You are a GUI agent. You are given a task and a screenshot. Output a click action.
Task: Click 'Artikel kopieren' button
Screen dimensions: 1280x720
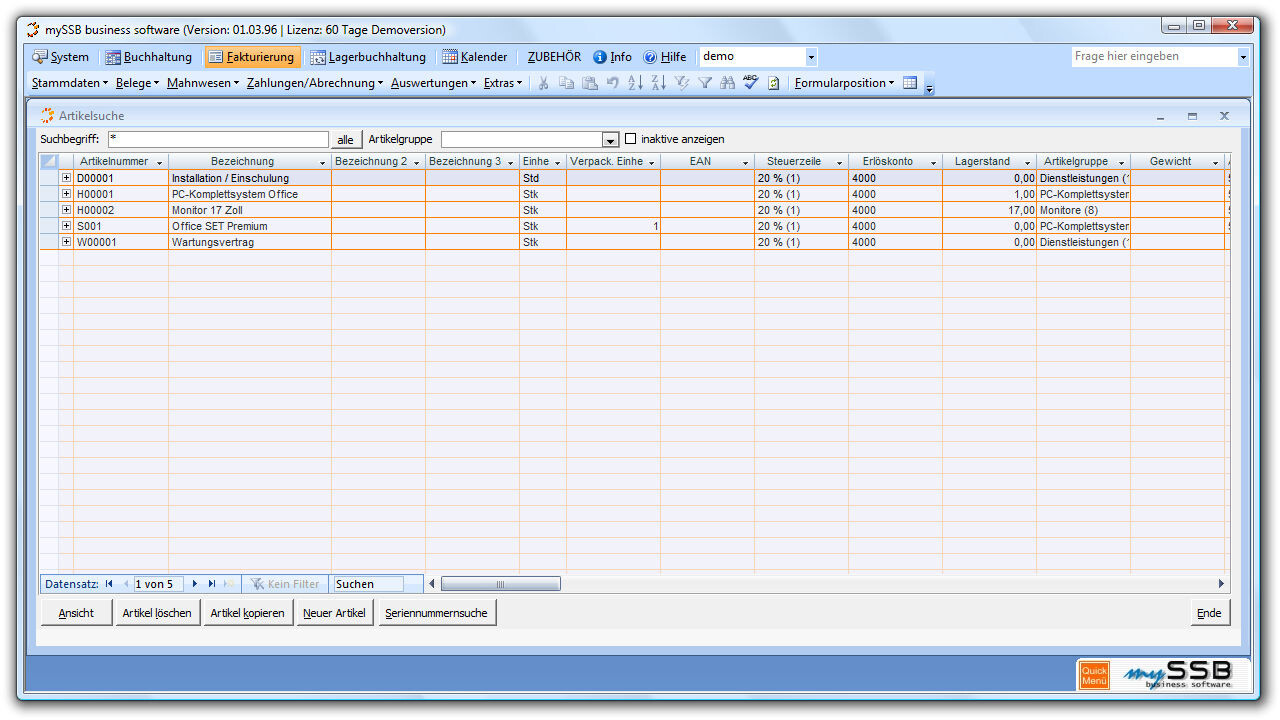[x=247, y=613]
